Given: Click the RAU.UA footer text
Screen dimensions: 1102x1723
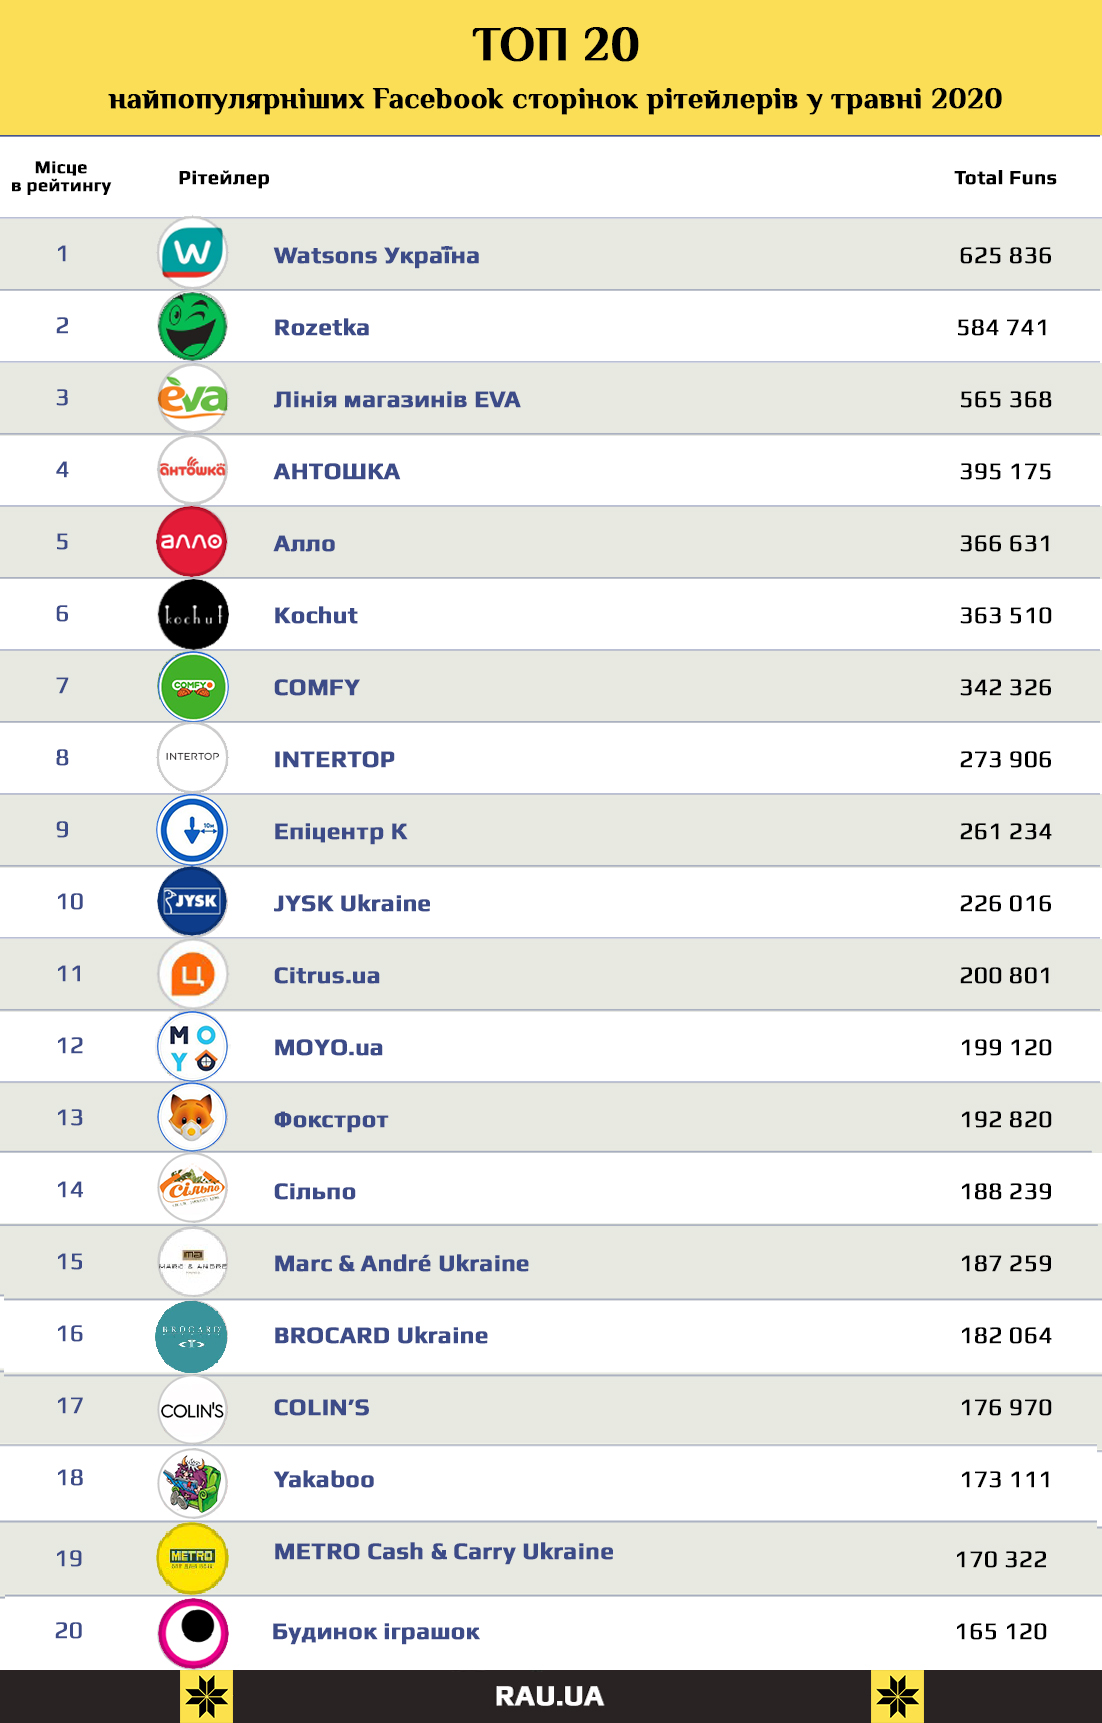Looking at the screenshot, I should (549, 1696).
